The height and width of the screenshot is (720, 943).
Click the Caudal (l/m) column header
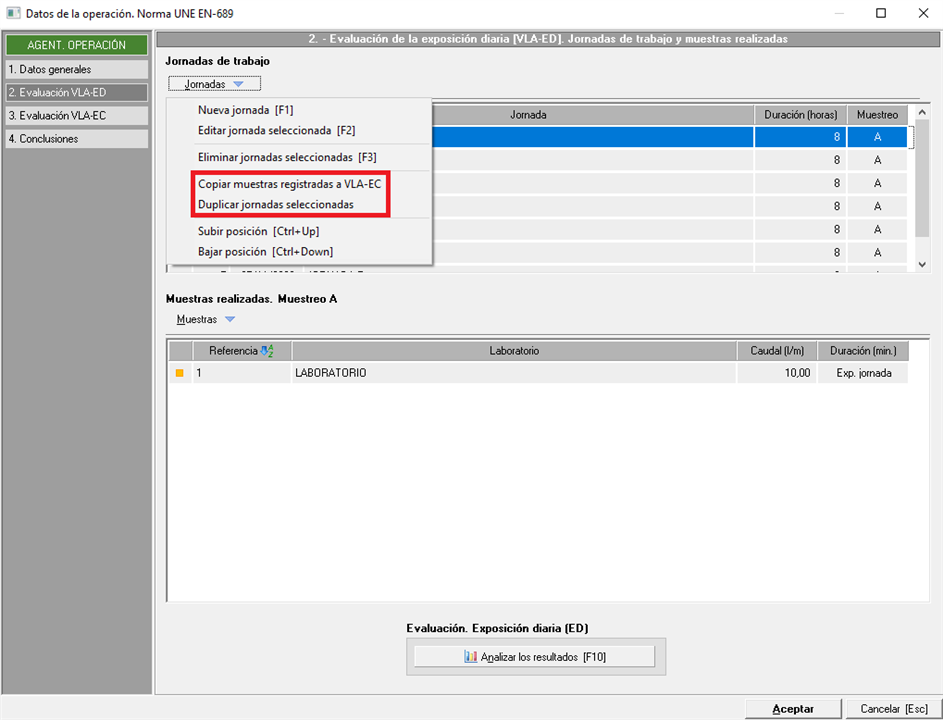[777, 351]
